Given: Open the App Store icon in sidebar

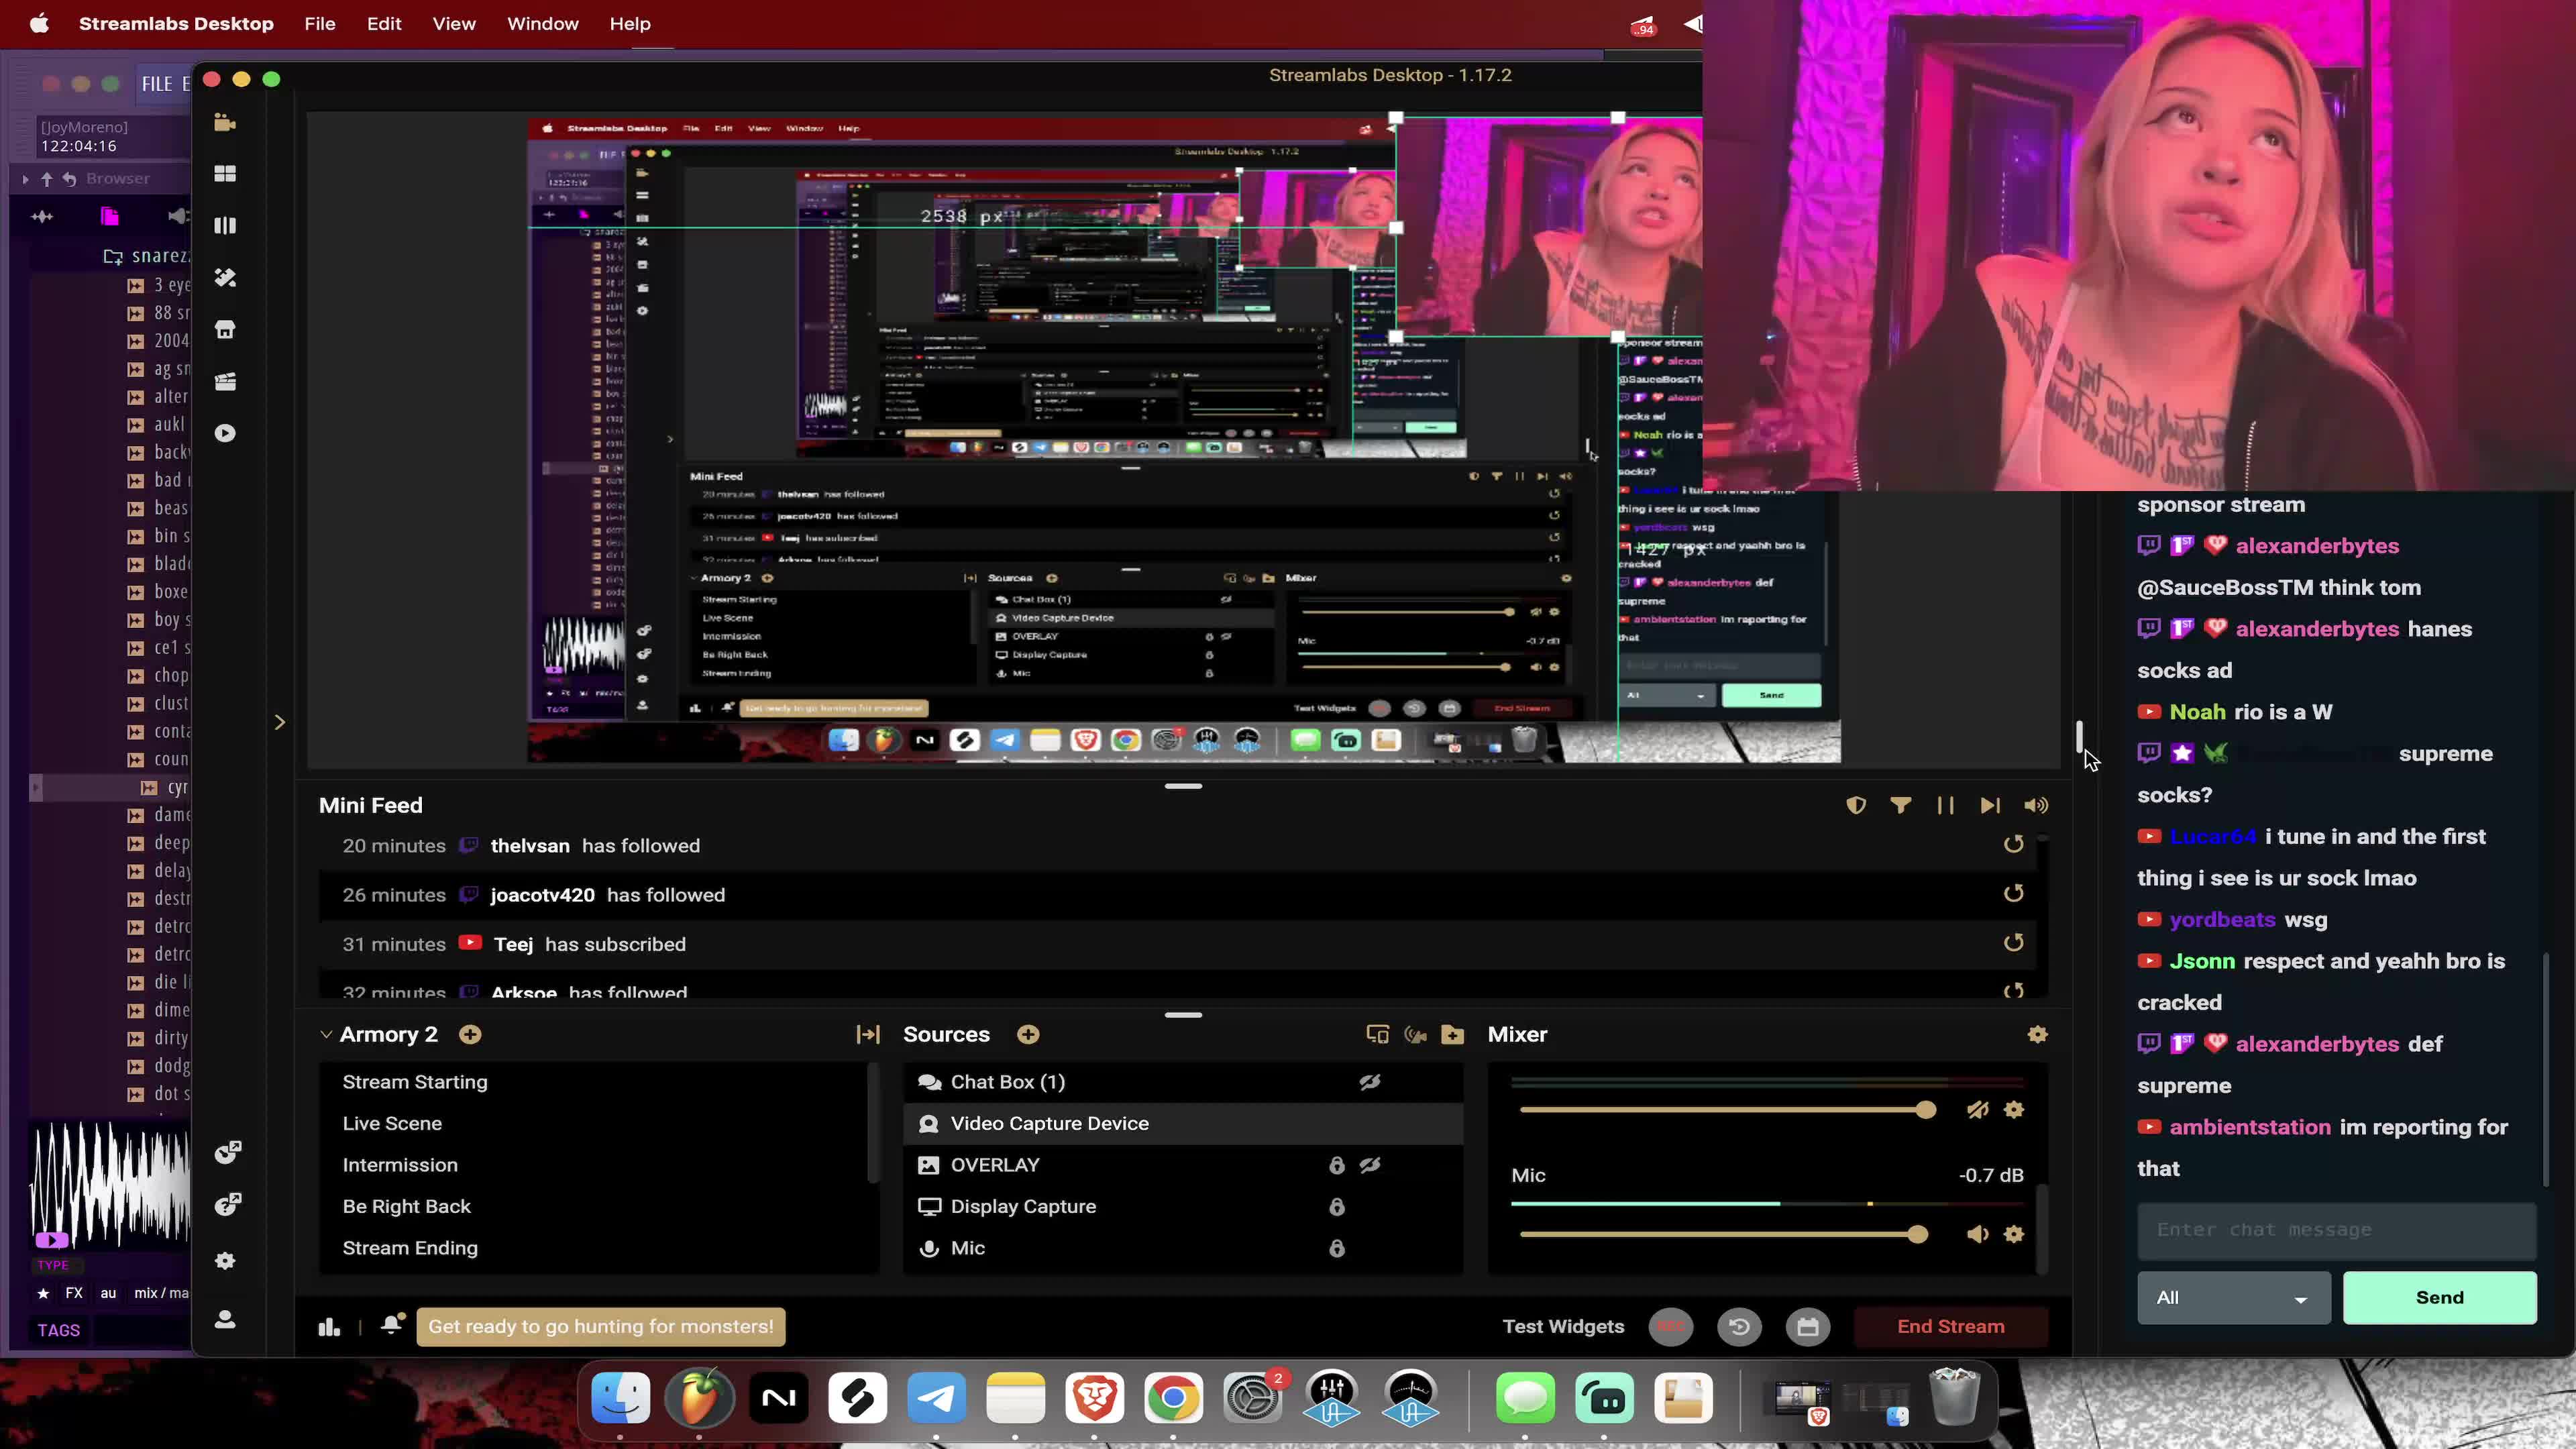Looking at the screenshot, I should [x=225, y=330].
